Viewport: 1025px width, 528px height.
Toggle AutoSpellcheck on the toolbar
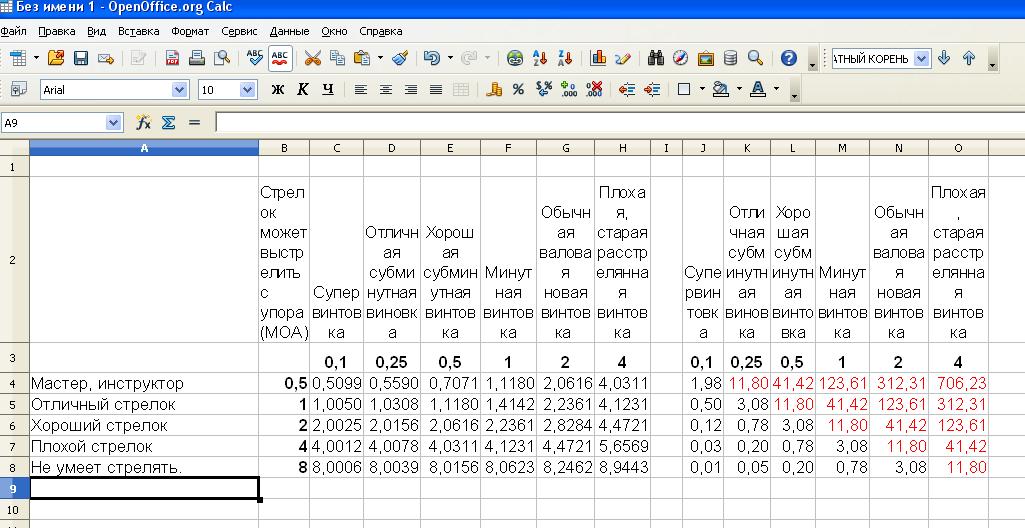(x=280, y=58)
